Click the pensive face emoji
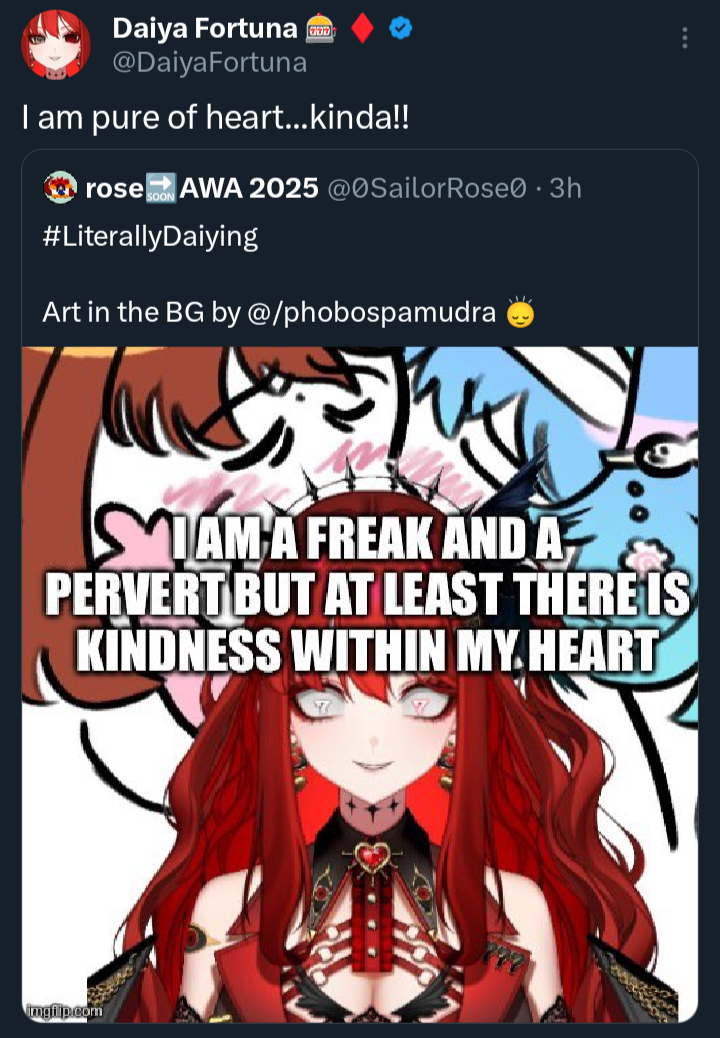Viewport: 720px width, 1038px height. [x=520, y=312]
